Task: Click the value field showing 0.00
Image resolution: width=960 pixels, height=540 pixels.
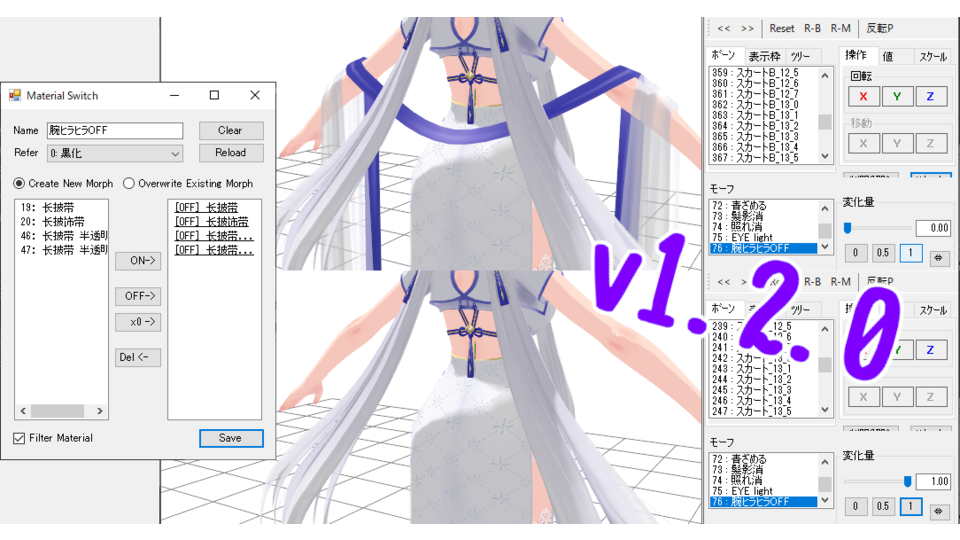Action: point(933,228)
